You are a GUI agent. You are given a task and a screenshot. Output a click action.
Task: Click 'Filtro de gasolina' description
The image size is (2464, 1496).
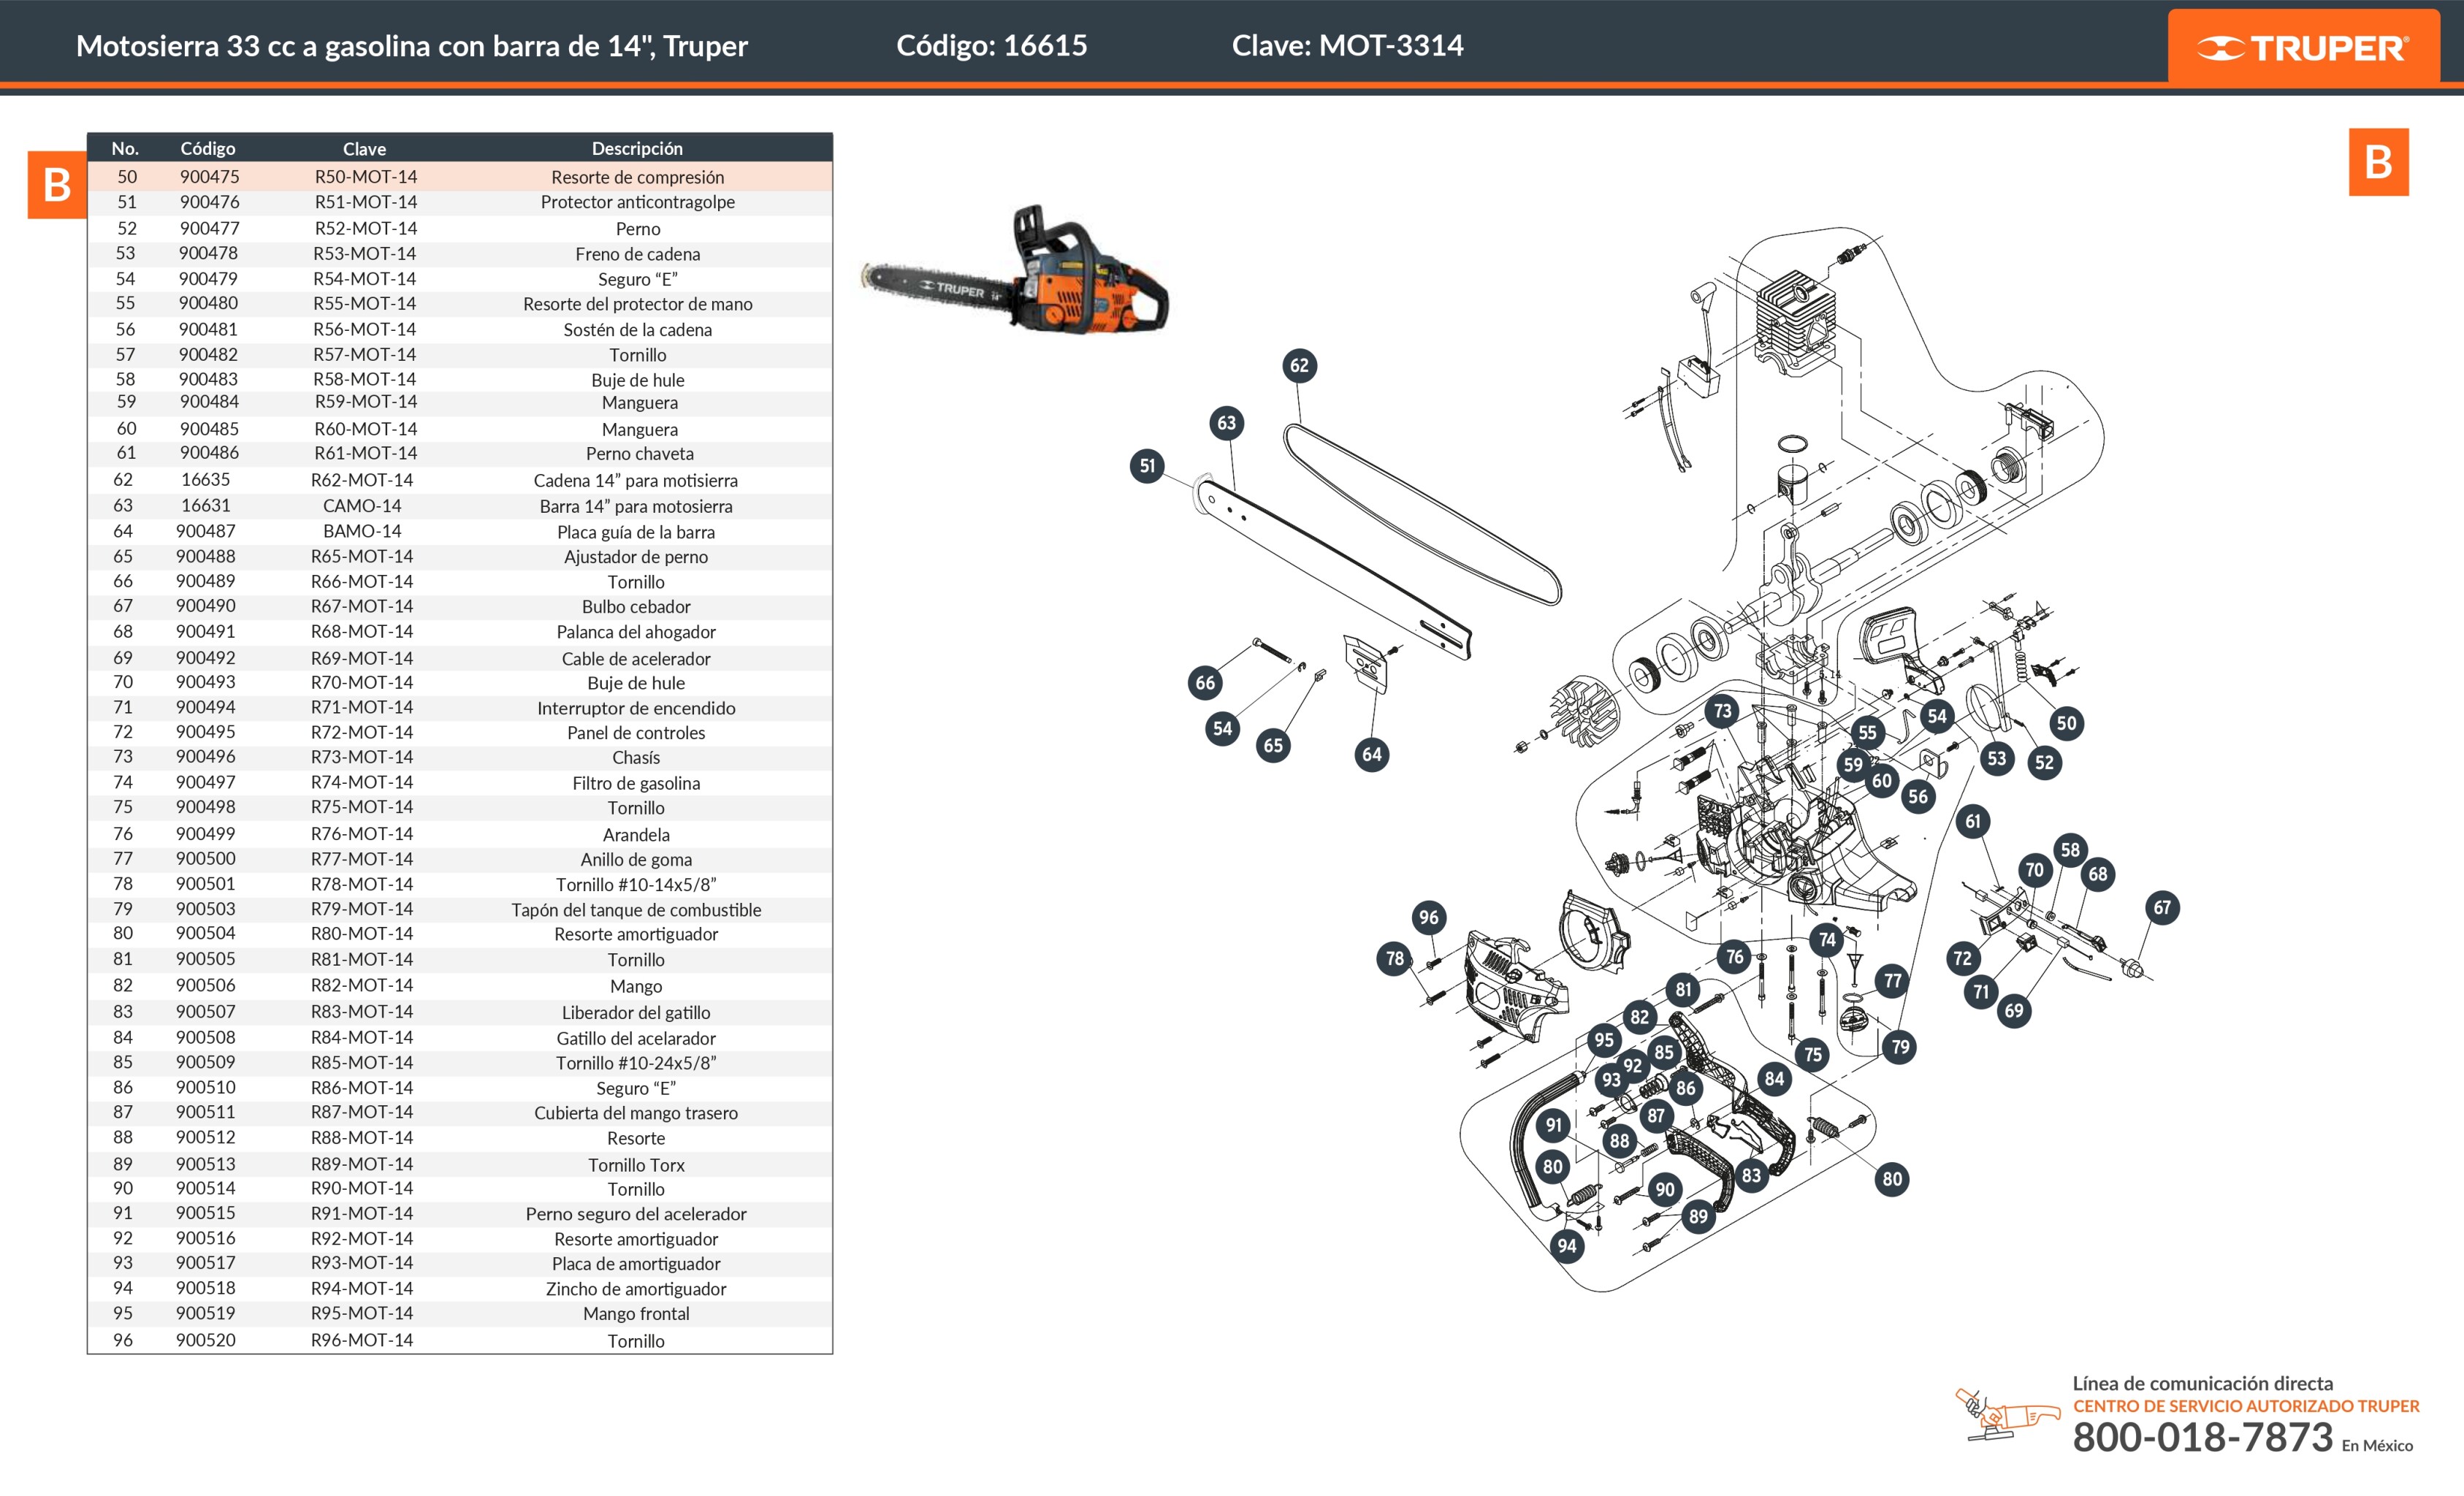pos(636,783)
